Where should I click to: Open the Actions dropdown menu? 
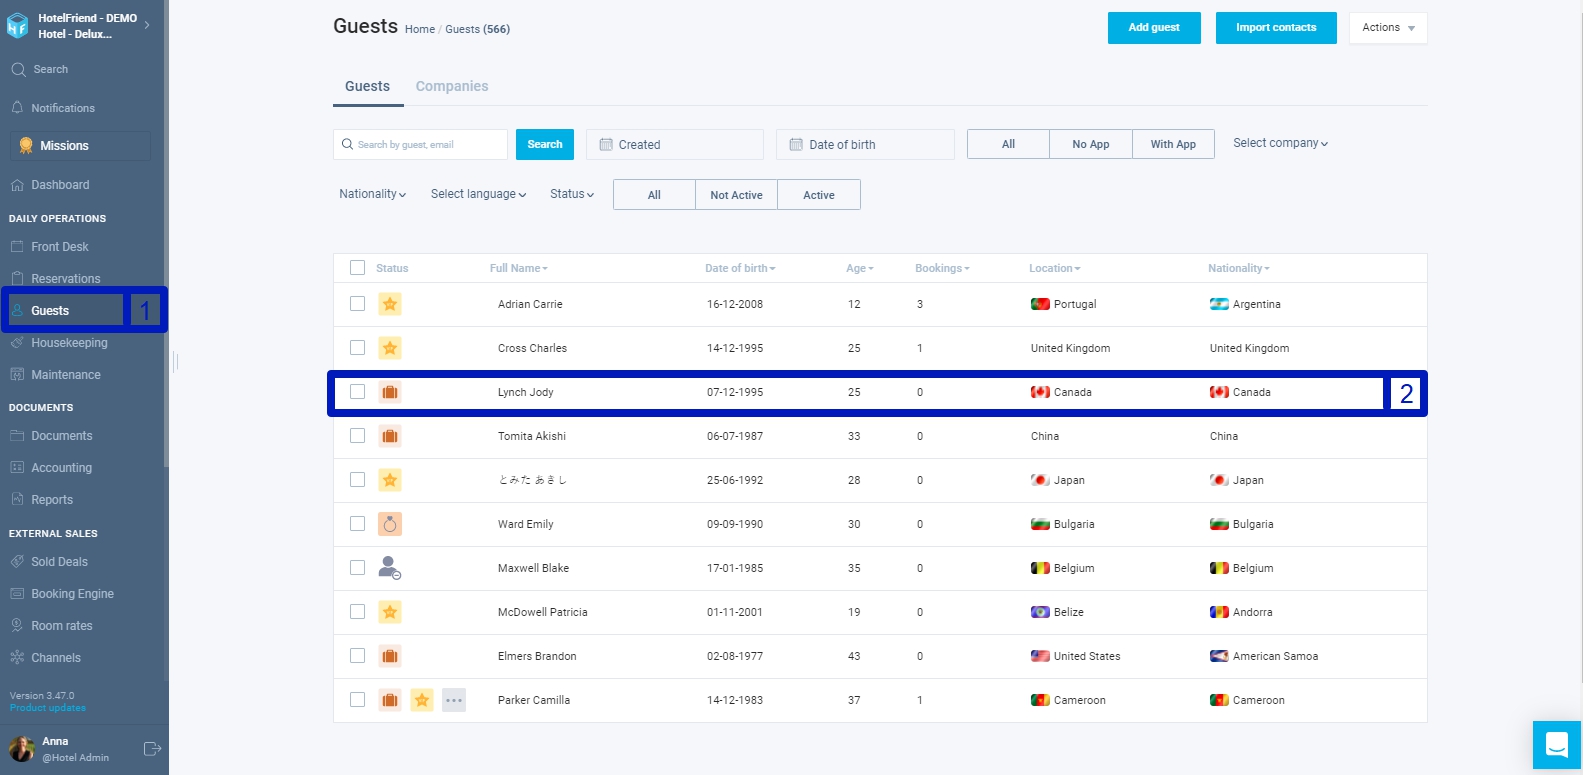tap(1388, 28)
